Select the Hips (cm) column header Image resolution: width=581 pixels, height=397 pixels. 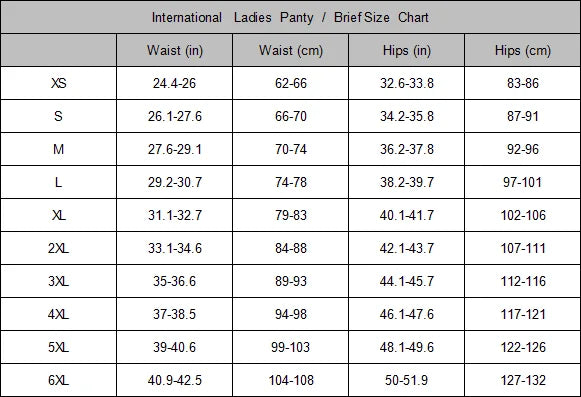[x=523, y=50]
